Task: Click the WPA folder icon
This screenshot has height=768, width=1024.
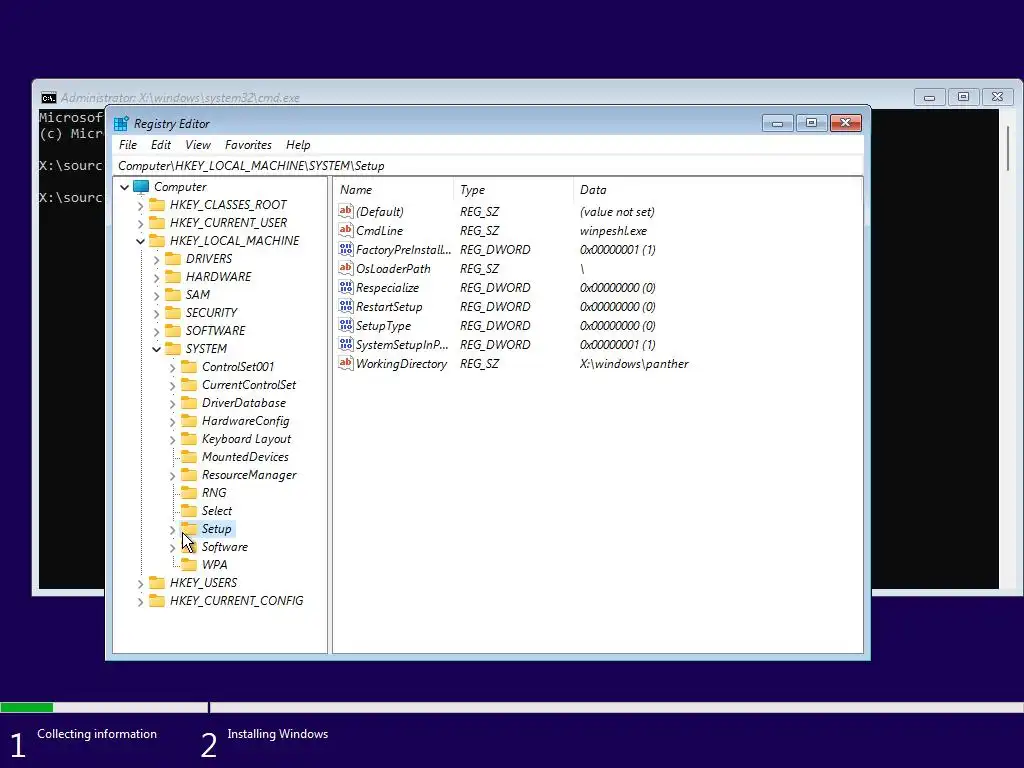Action: pos(189,565)
